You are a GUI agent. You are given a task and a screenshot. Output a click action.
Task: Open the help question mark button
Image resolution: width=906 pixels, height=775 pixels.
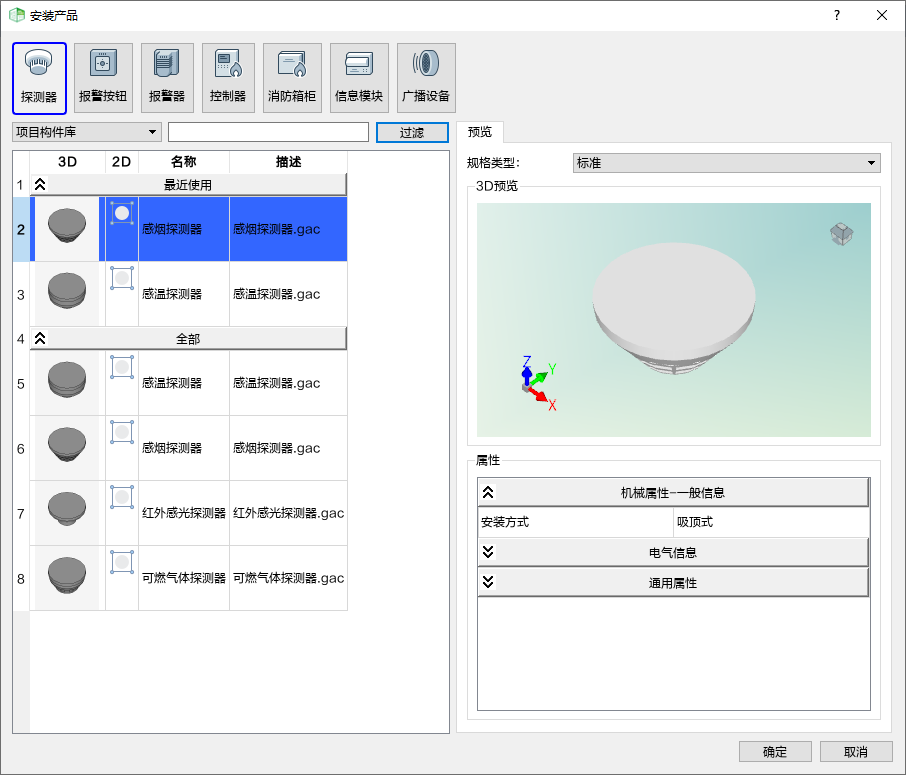click(x=837, y=15)
